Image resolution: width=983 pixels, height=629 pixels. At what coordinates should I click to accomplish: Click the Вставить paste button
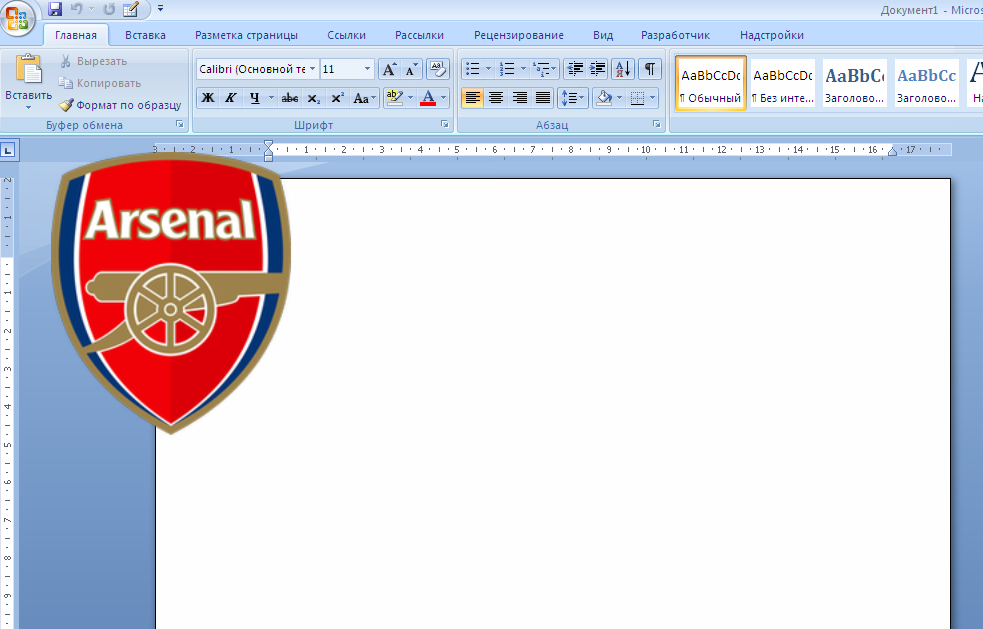click(x=29, y=75)
